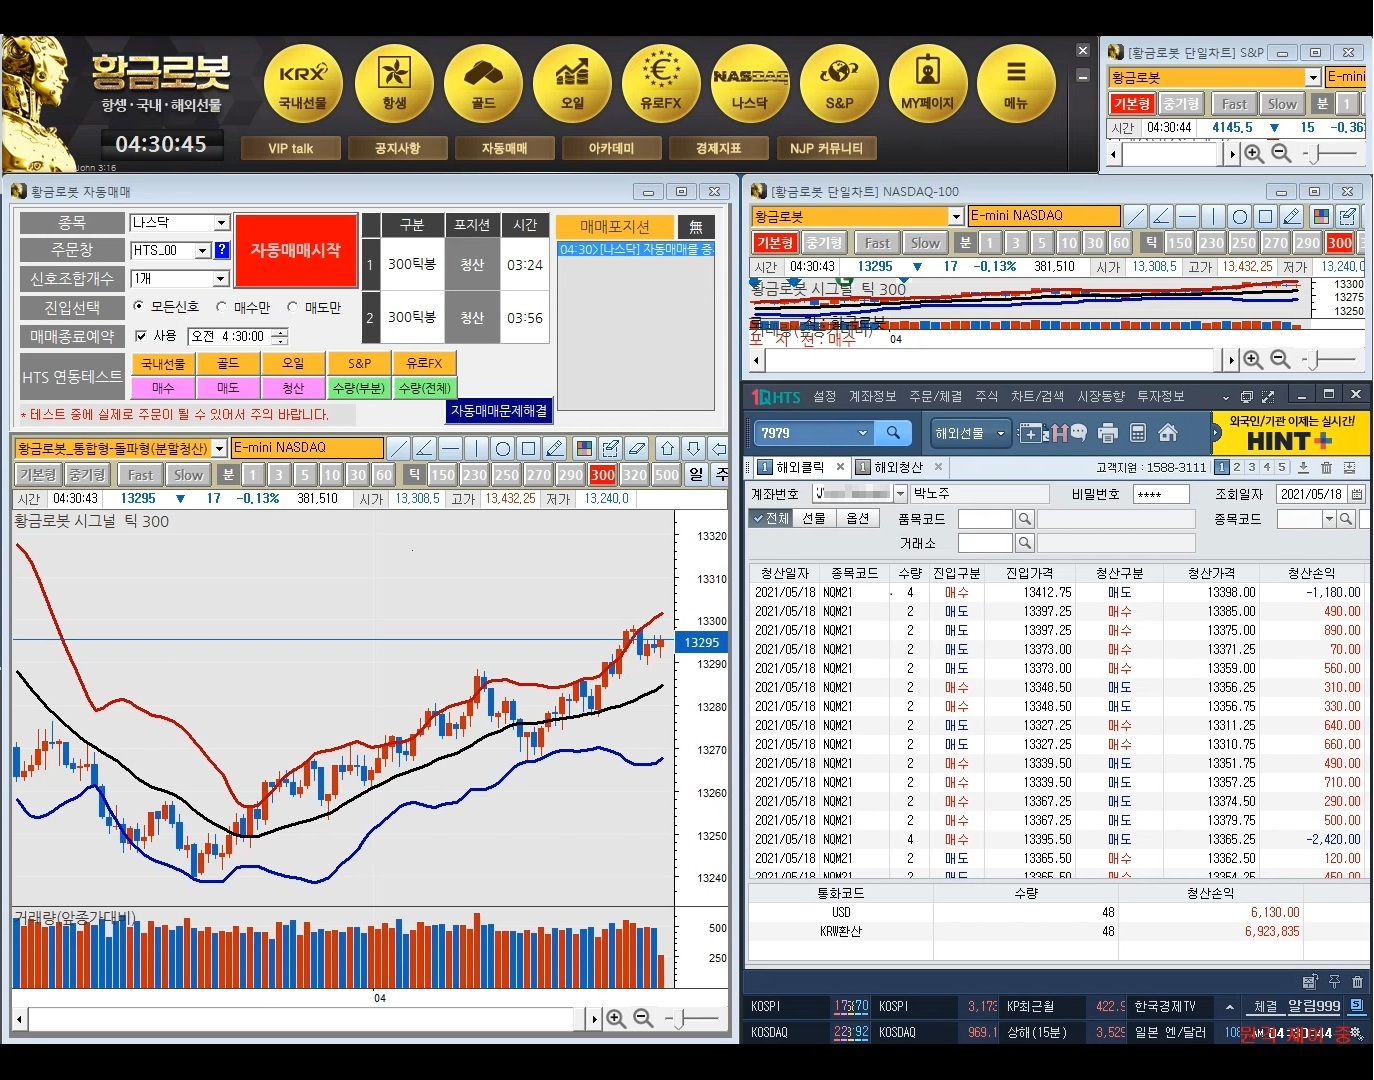Click the search magnifier next to 7979
The width and height of the screenshot is (1374, 1080).
click(x=893, y=433)
